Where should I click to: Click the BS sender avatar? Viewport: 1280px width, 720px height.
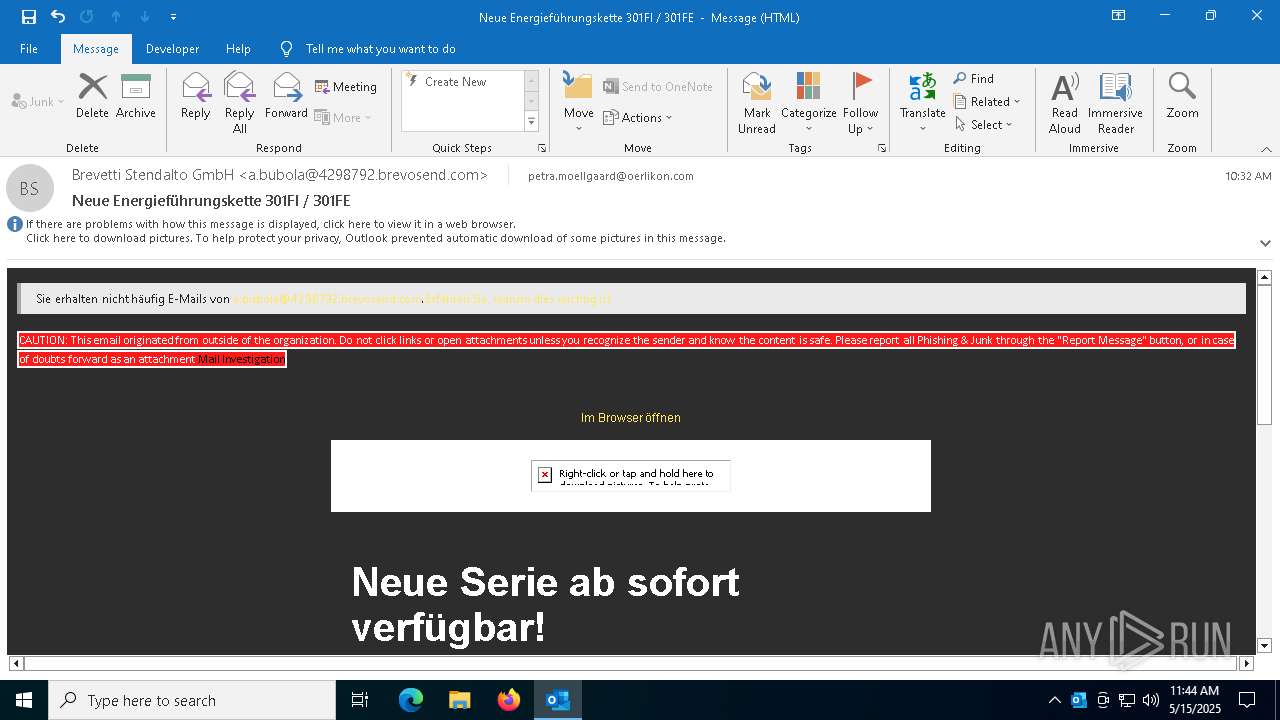30,188
